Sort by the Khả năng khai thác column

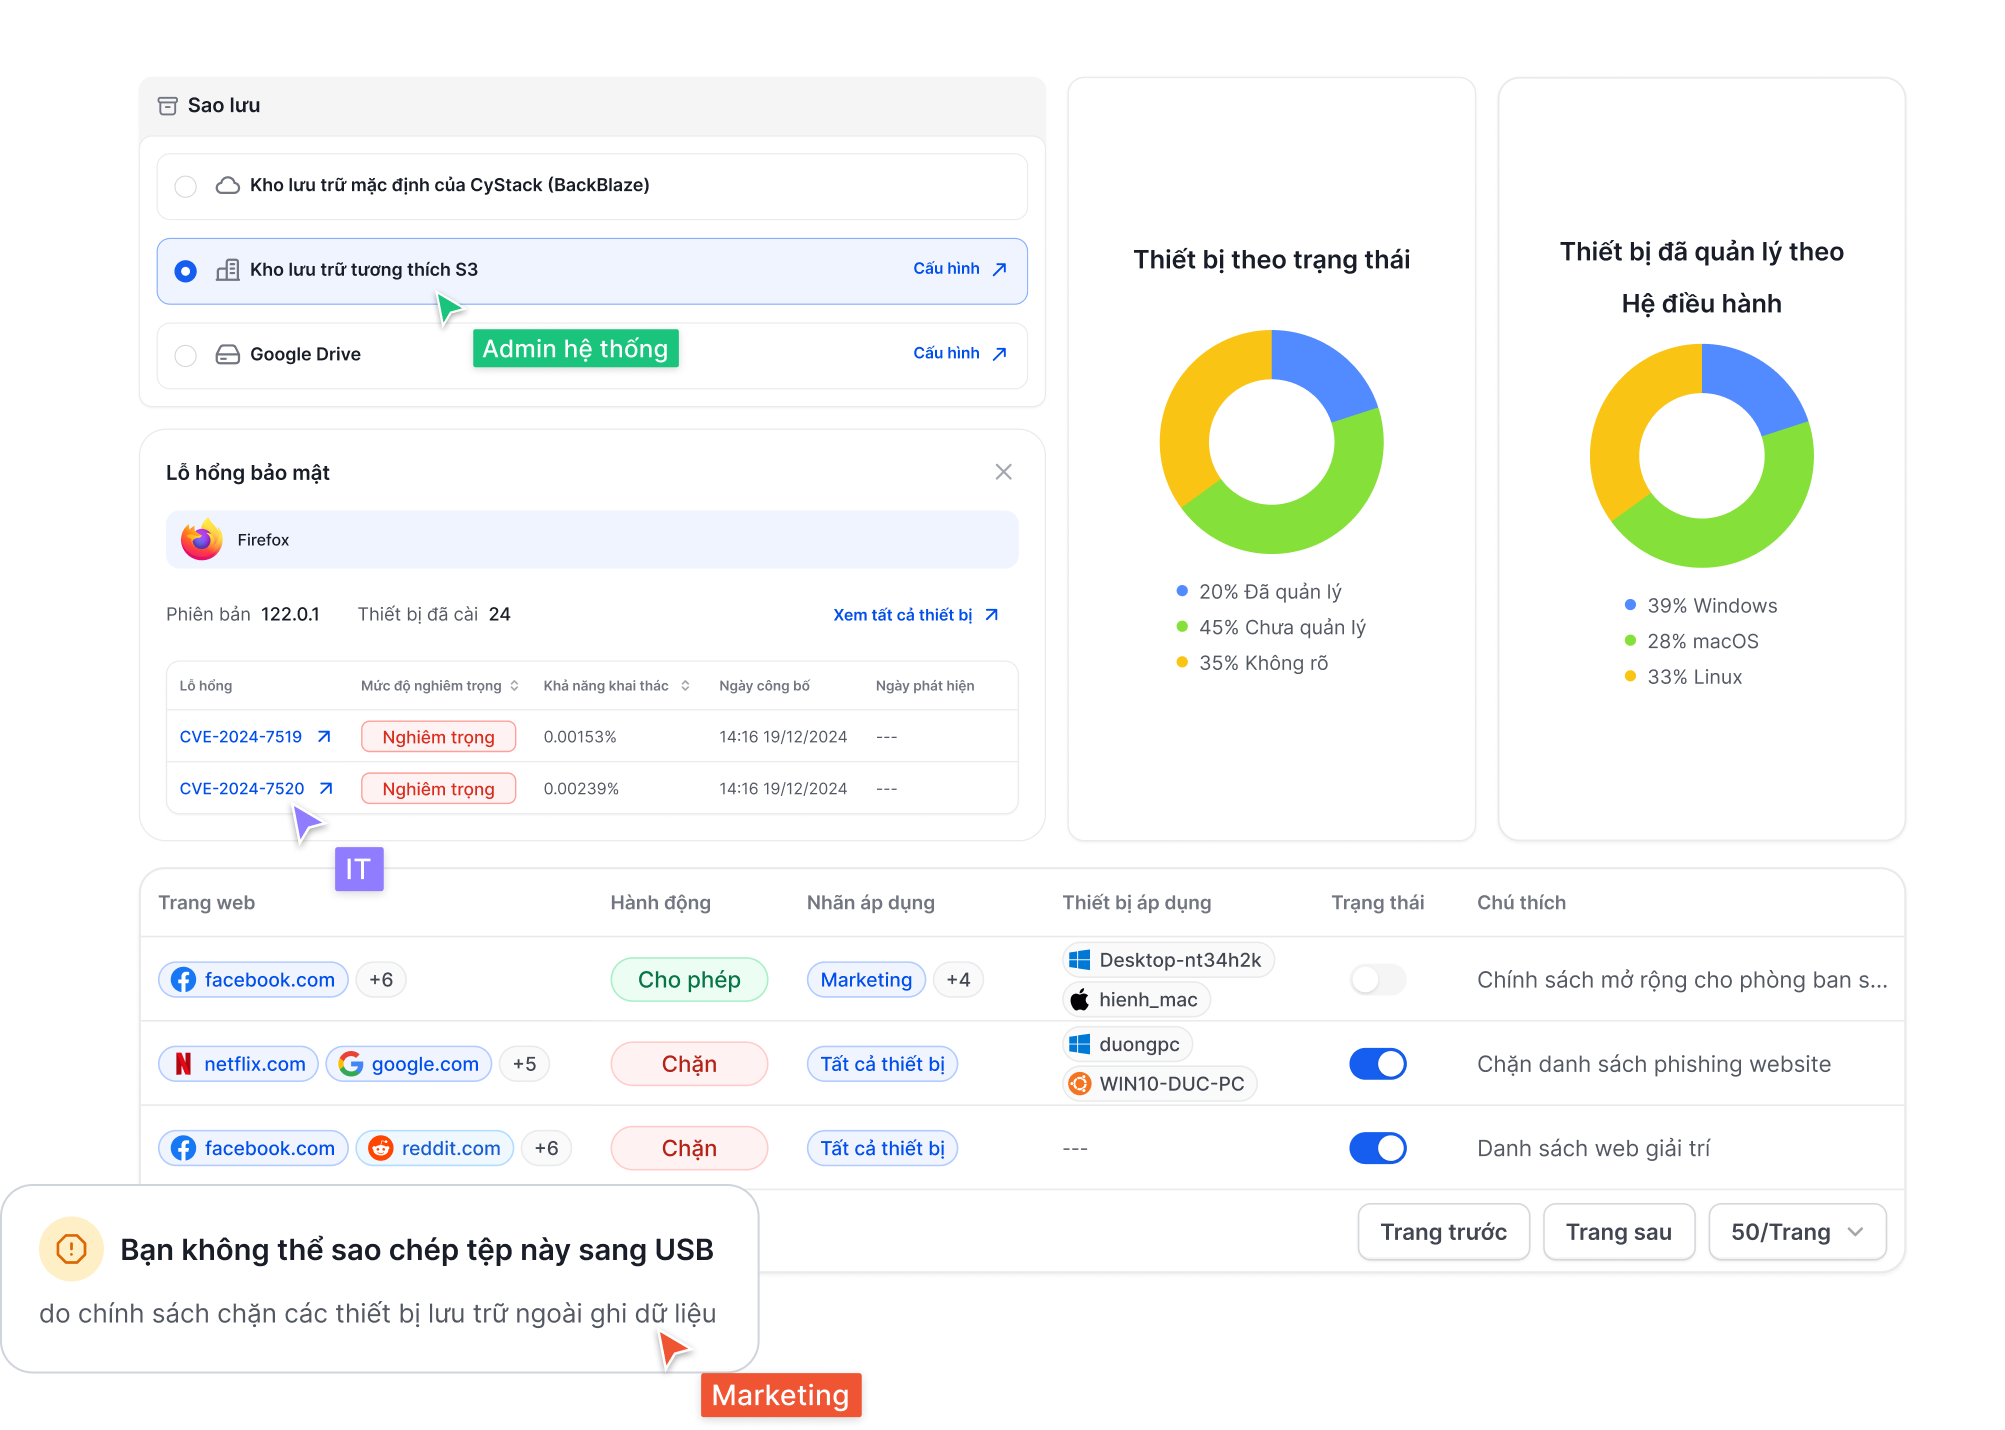point(685,686)
